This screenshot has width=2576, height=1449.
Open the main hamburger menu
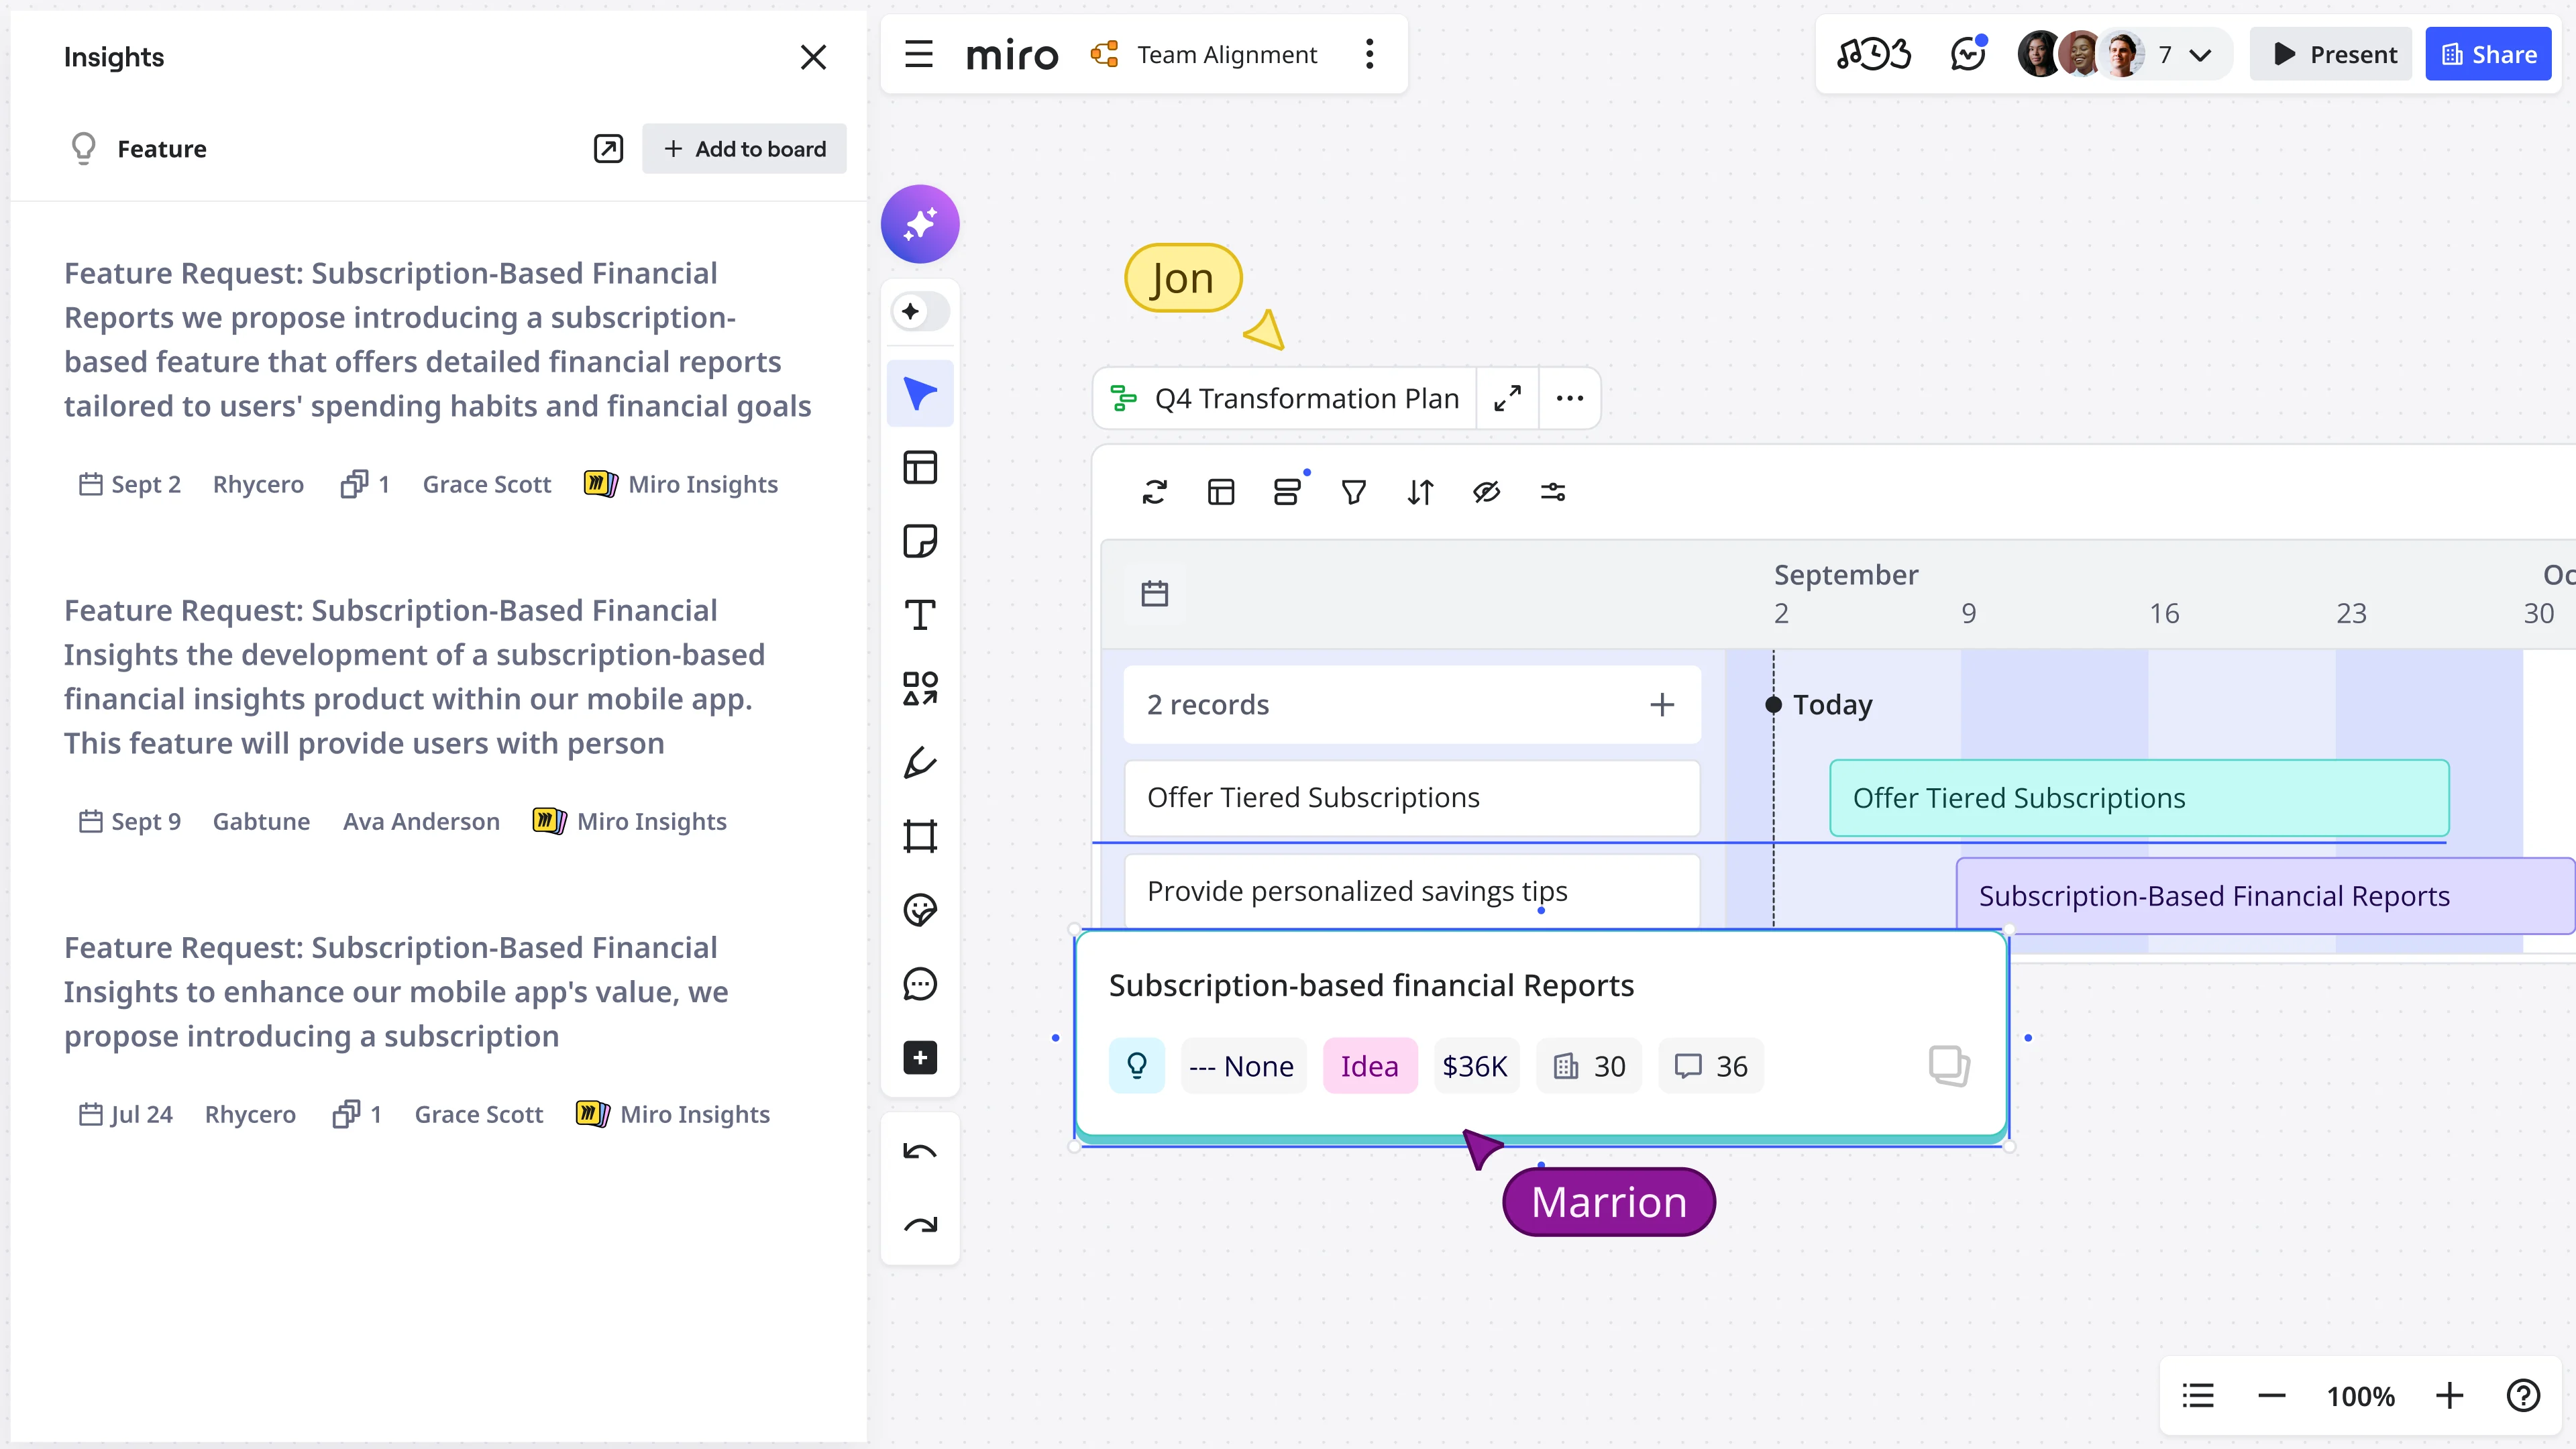click(918, 55)
